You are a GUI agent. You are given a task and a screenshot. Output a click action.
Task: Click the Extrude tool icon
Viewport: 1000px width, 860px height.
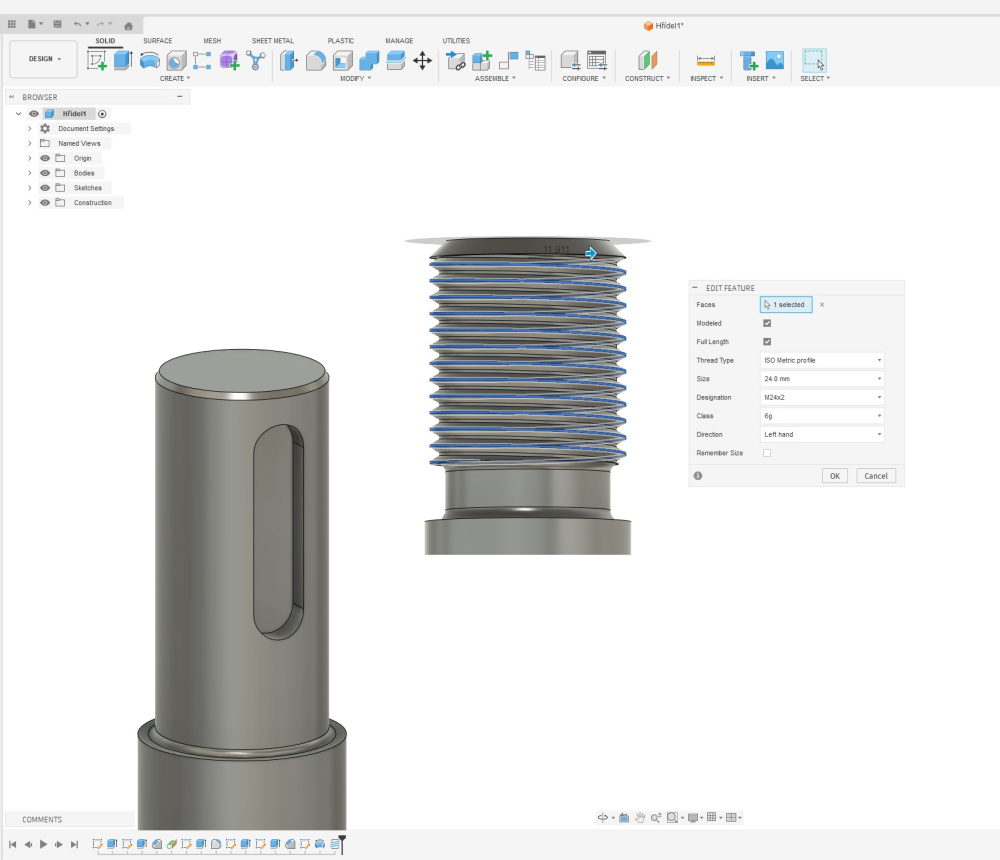tap(123, 61)
